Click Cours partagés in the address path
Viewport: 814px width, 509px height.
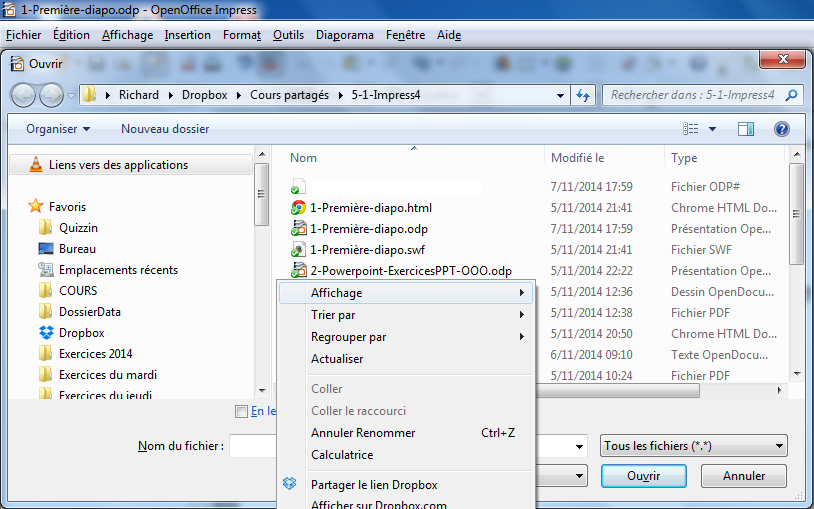click(289, 95)
